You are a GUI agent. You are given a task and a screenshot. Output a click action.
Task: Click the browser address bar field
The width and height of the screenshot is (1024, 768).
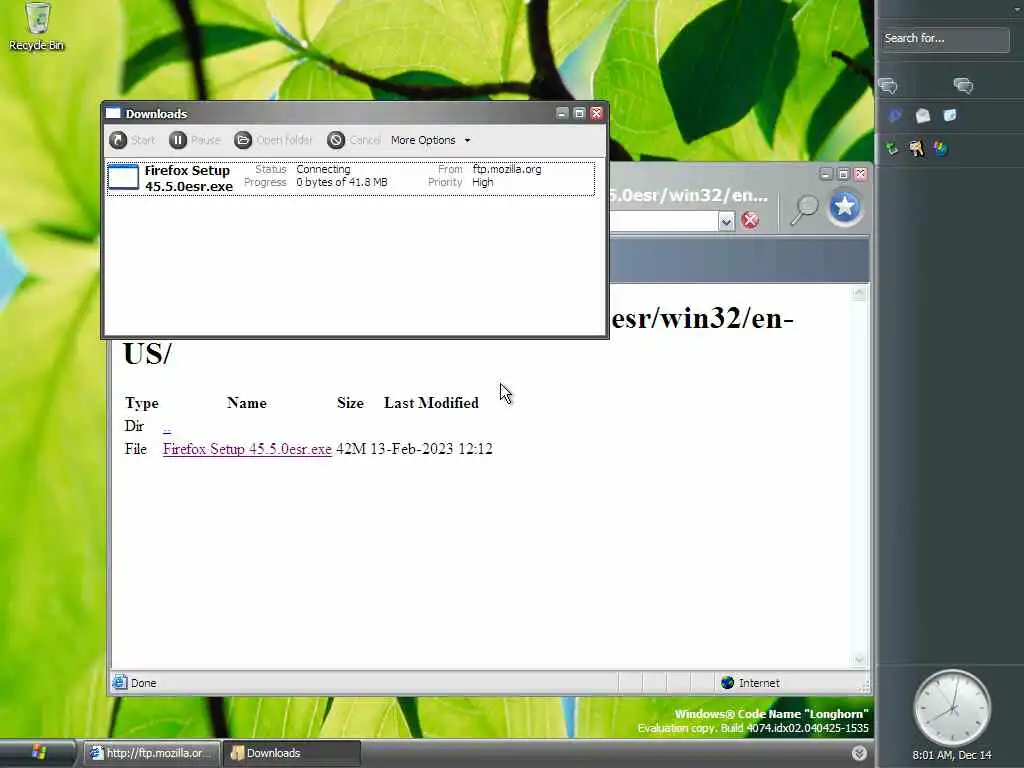tap(664, 222)
